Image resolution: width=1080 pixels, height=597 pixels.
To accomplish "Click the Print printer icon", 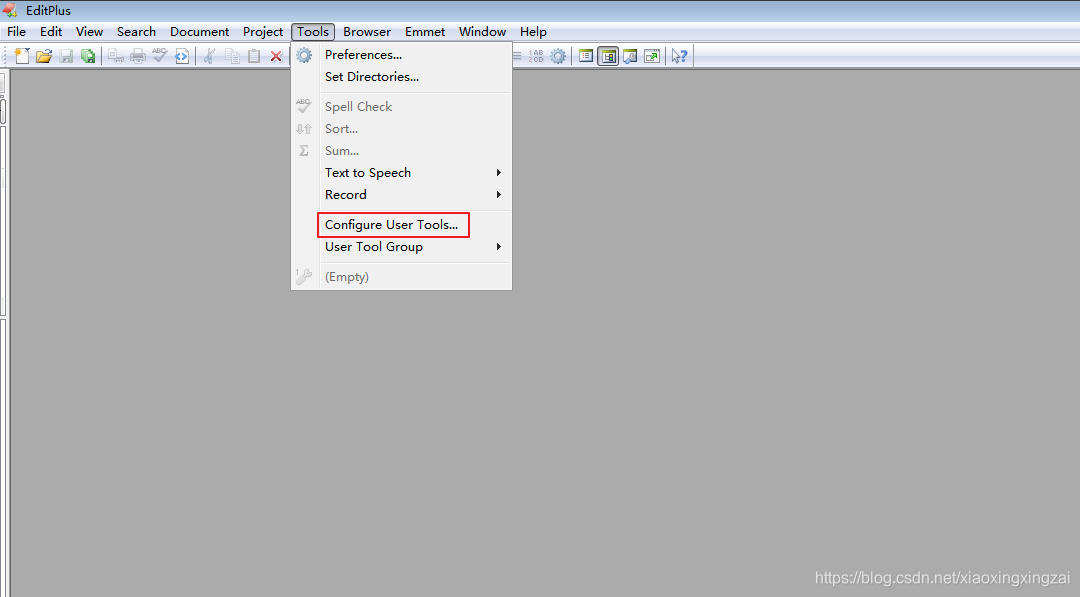I will pos(138,56).
